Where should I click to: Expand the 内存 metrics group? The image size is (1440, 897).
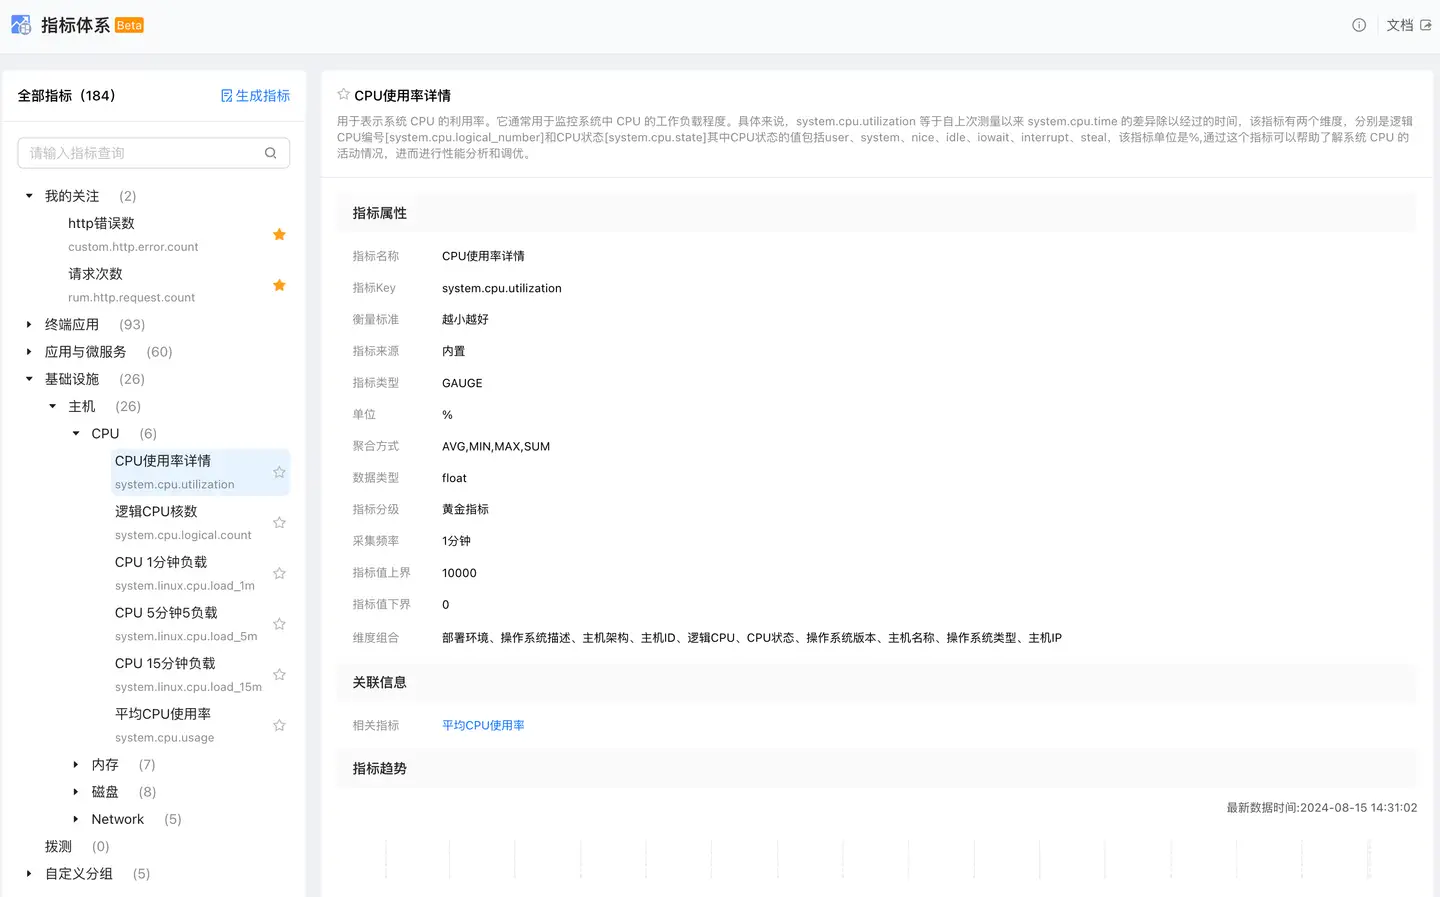(x=76, y=765)
